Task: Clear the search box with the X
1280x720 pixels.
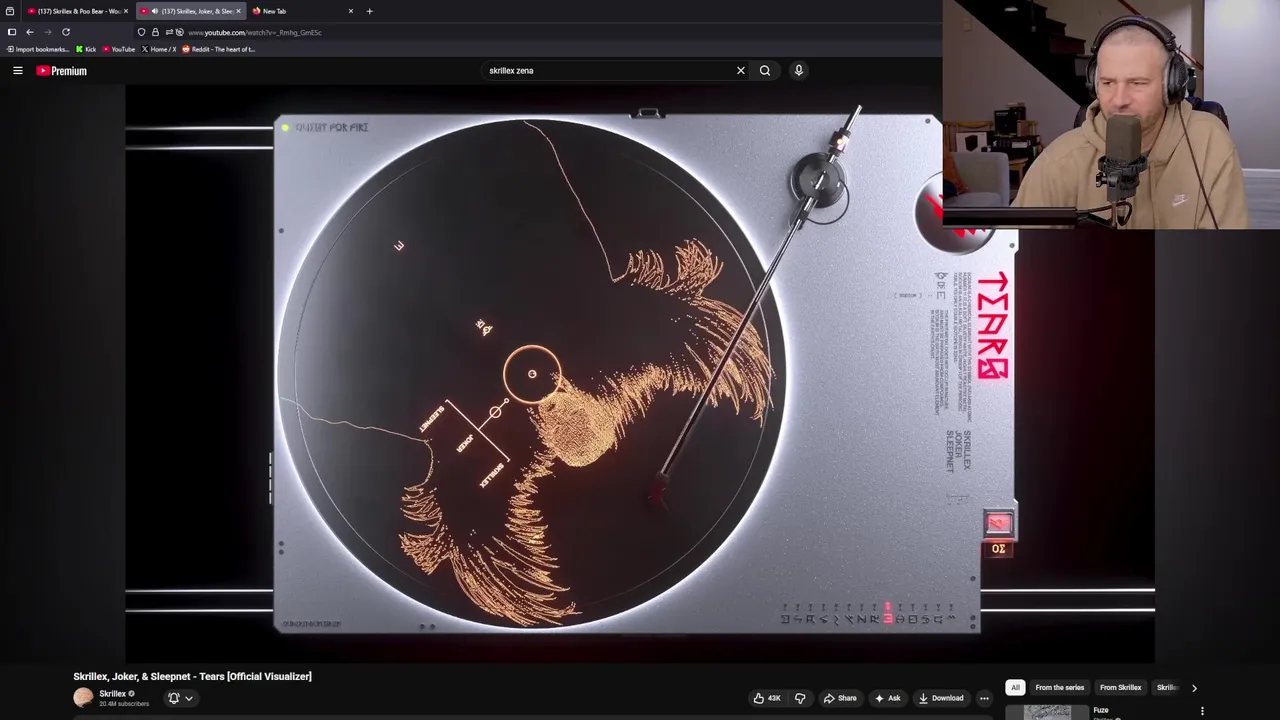Action: pyautogui.click(x=741, y=71)
